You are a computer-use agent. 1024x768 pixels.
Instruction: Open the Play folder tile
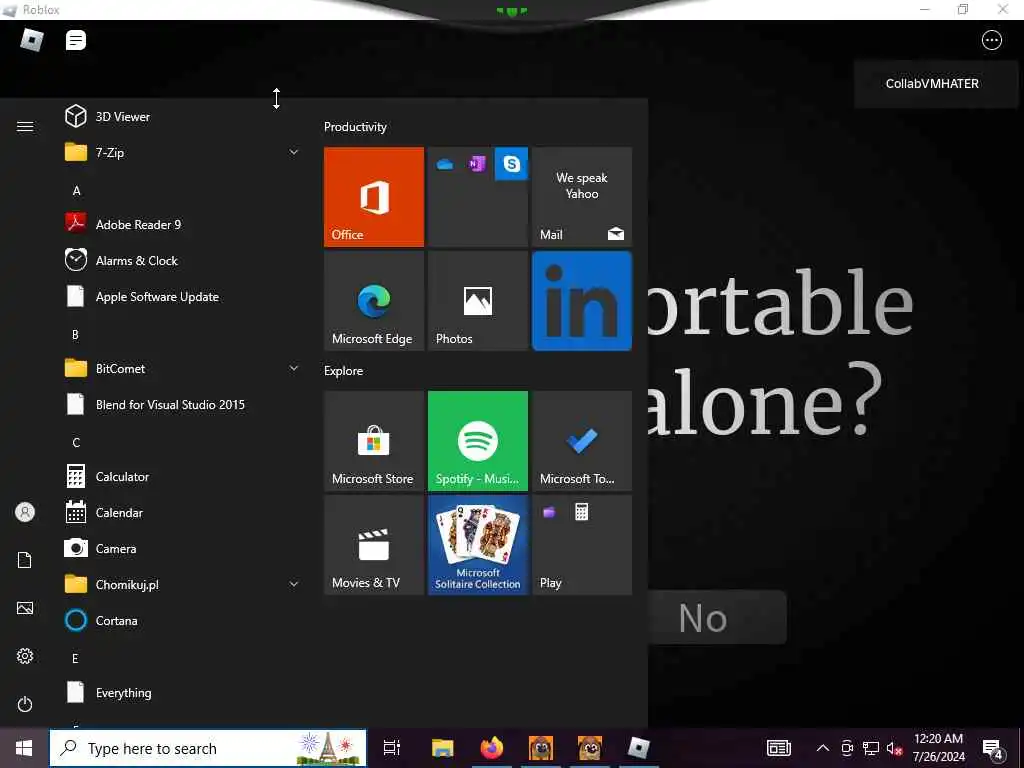582,545
